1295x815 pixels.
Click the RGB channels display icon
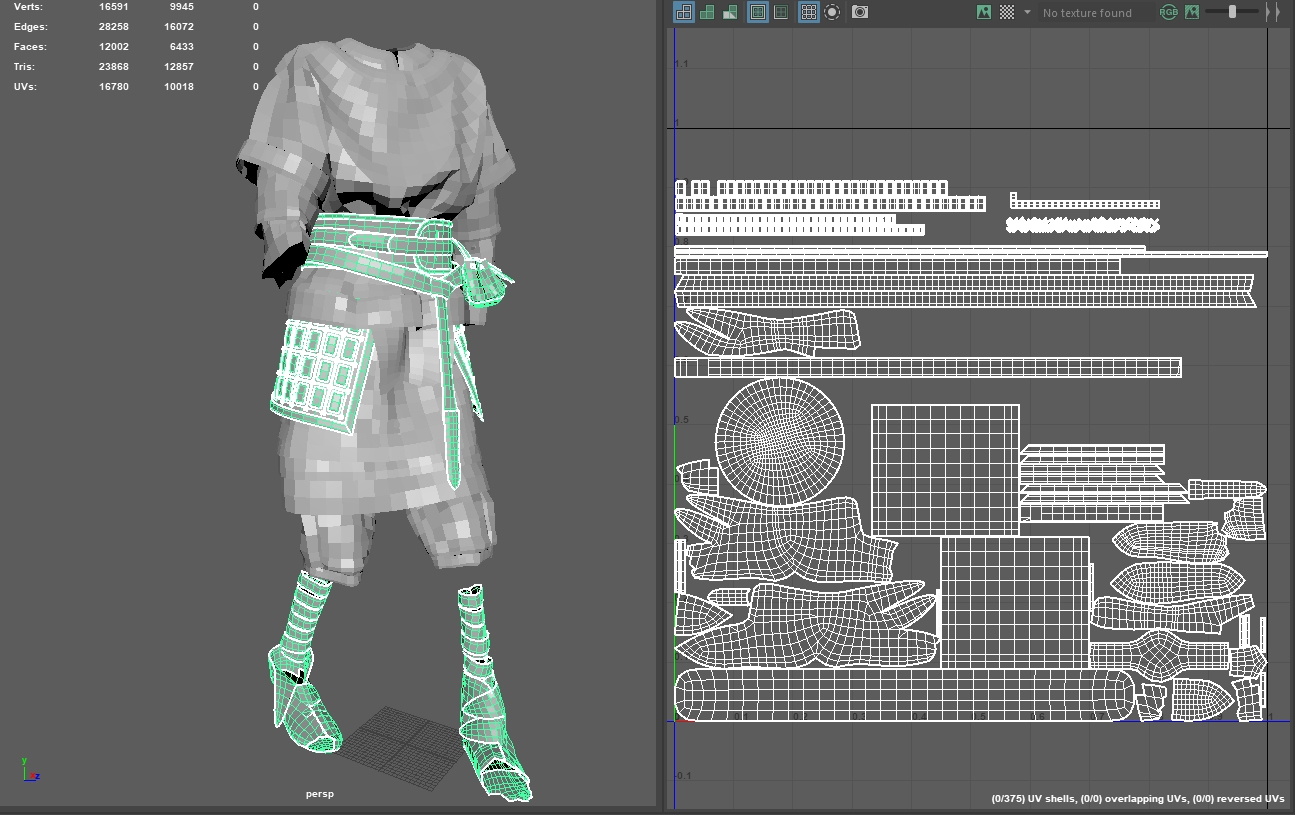point(1168,12)
